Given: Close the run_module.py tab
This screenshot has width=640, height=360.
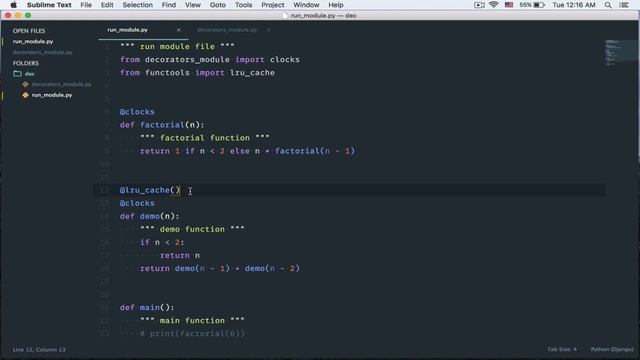Looking at the screenshot, I should [x=178, y=30].
